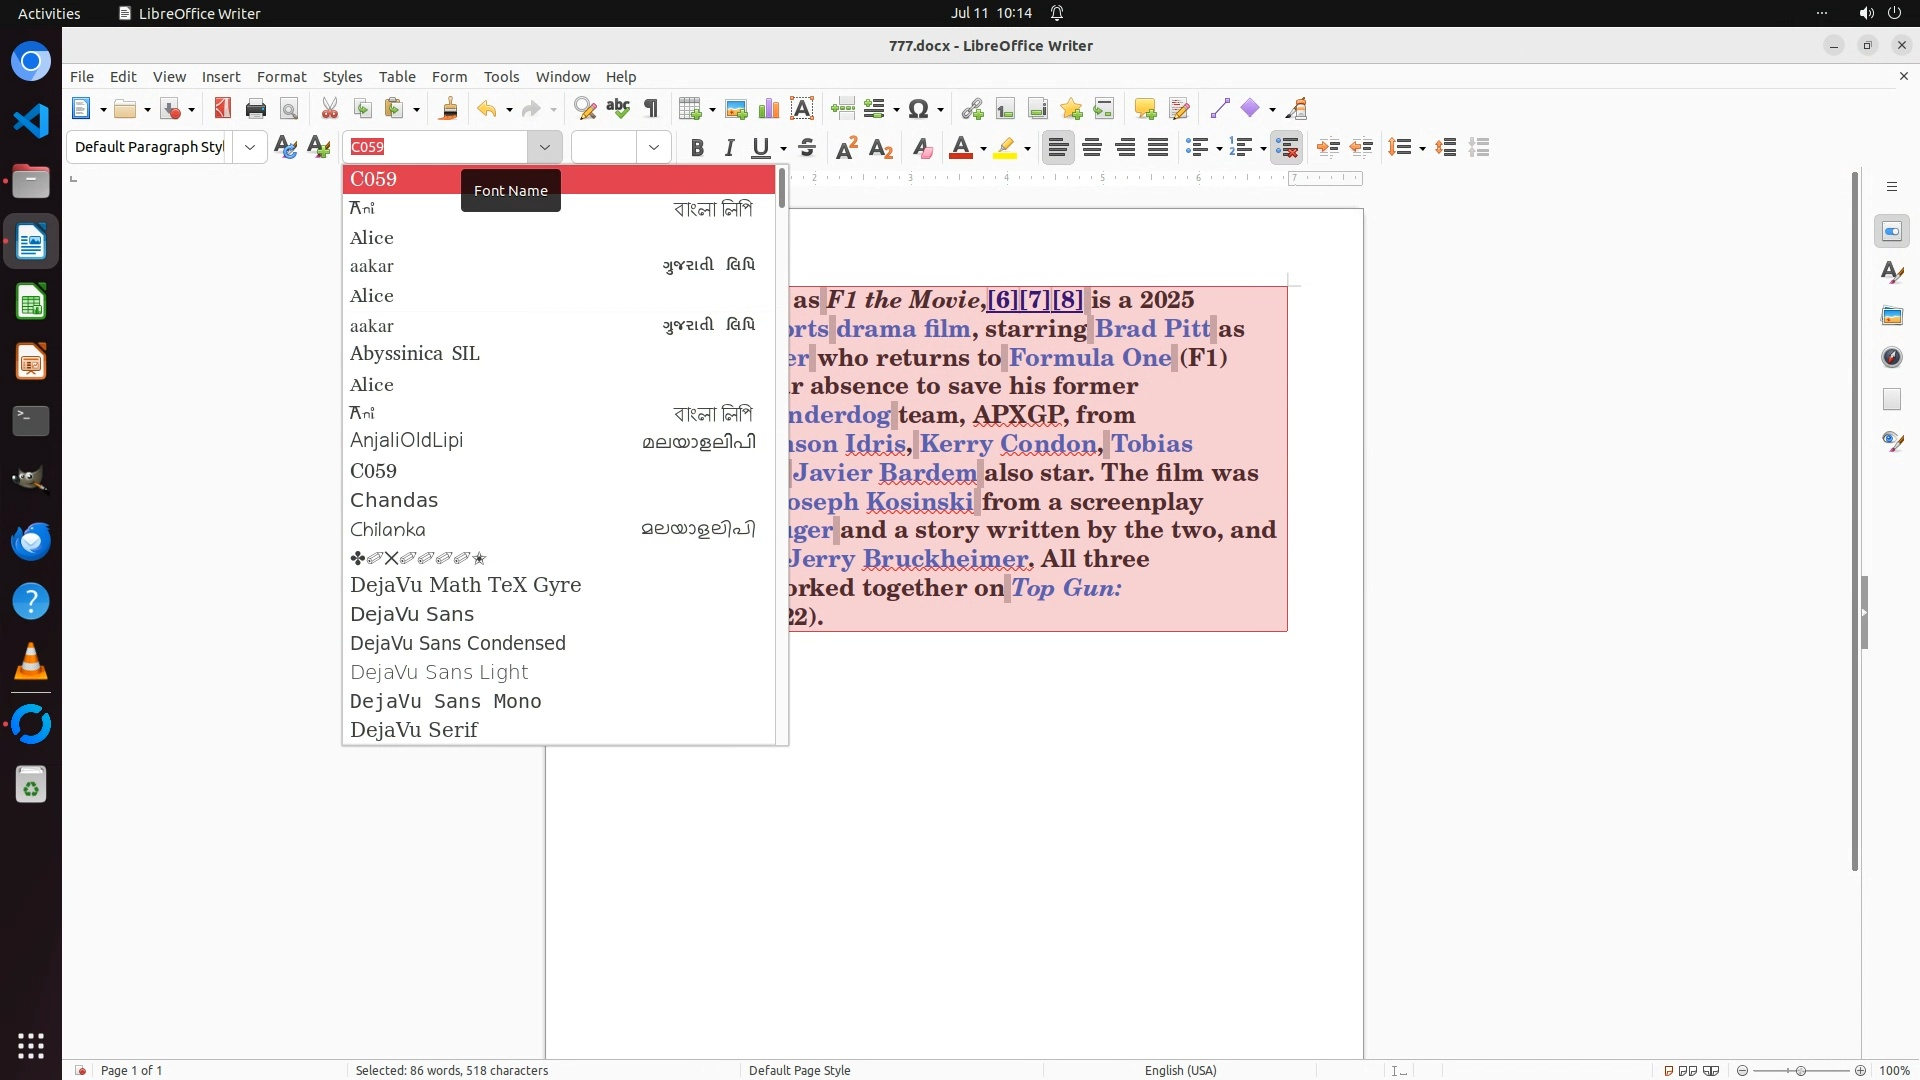This screenshot has width=1920, height=1080.
Task: Click the zoom slider in status bar
Action: click(1800, 1070)
